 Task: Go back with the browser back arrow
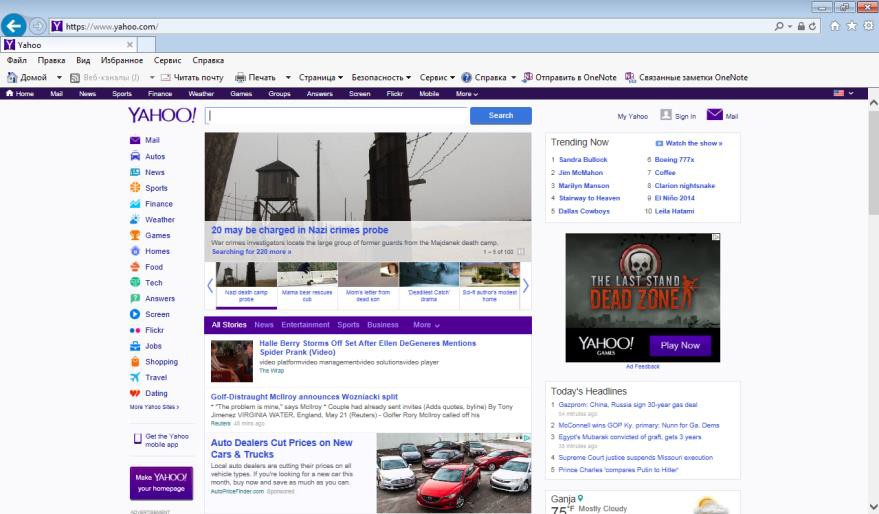13,25
